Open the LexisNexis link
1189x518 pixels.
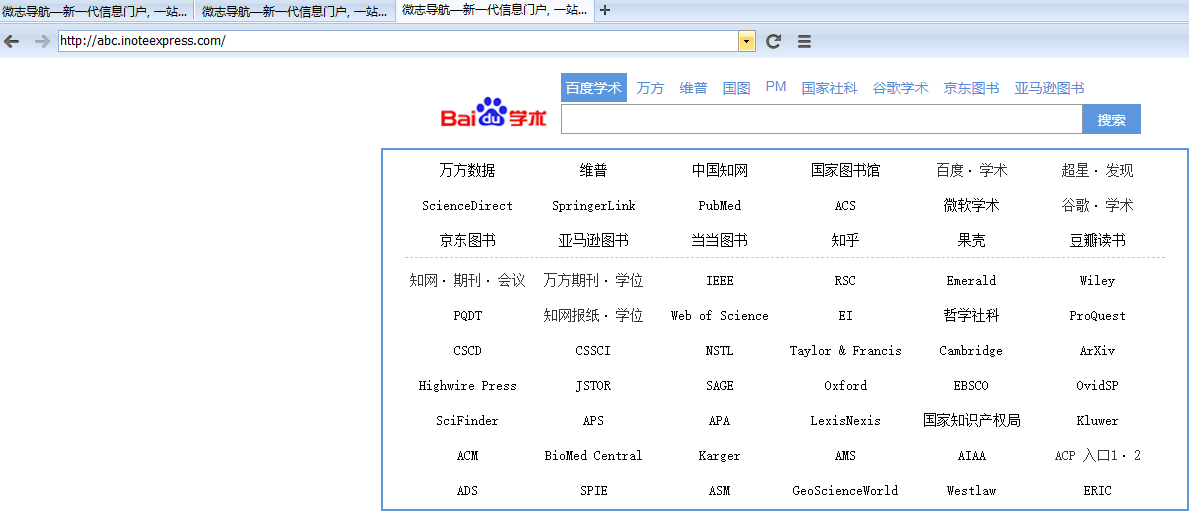coord(845,420)
